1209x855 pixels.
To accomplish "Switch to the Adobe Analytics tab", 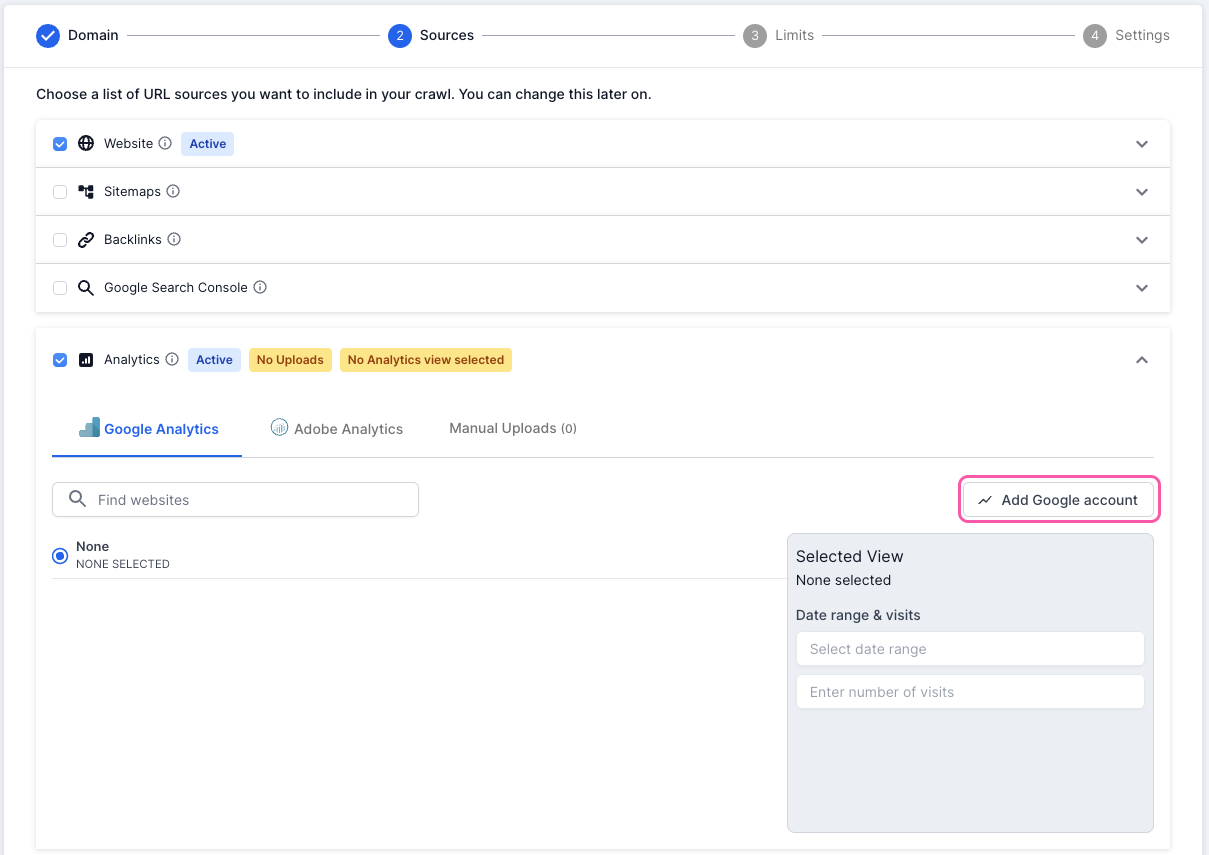I will (x=337, y=429).
